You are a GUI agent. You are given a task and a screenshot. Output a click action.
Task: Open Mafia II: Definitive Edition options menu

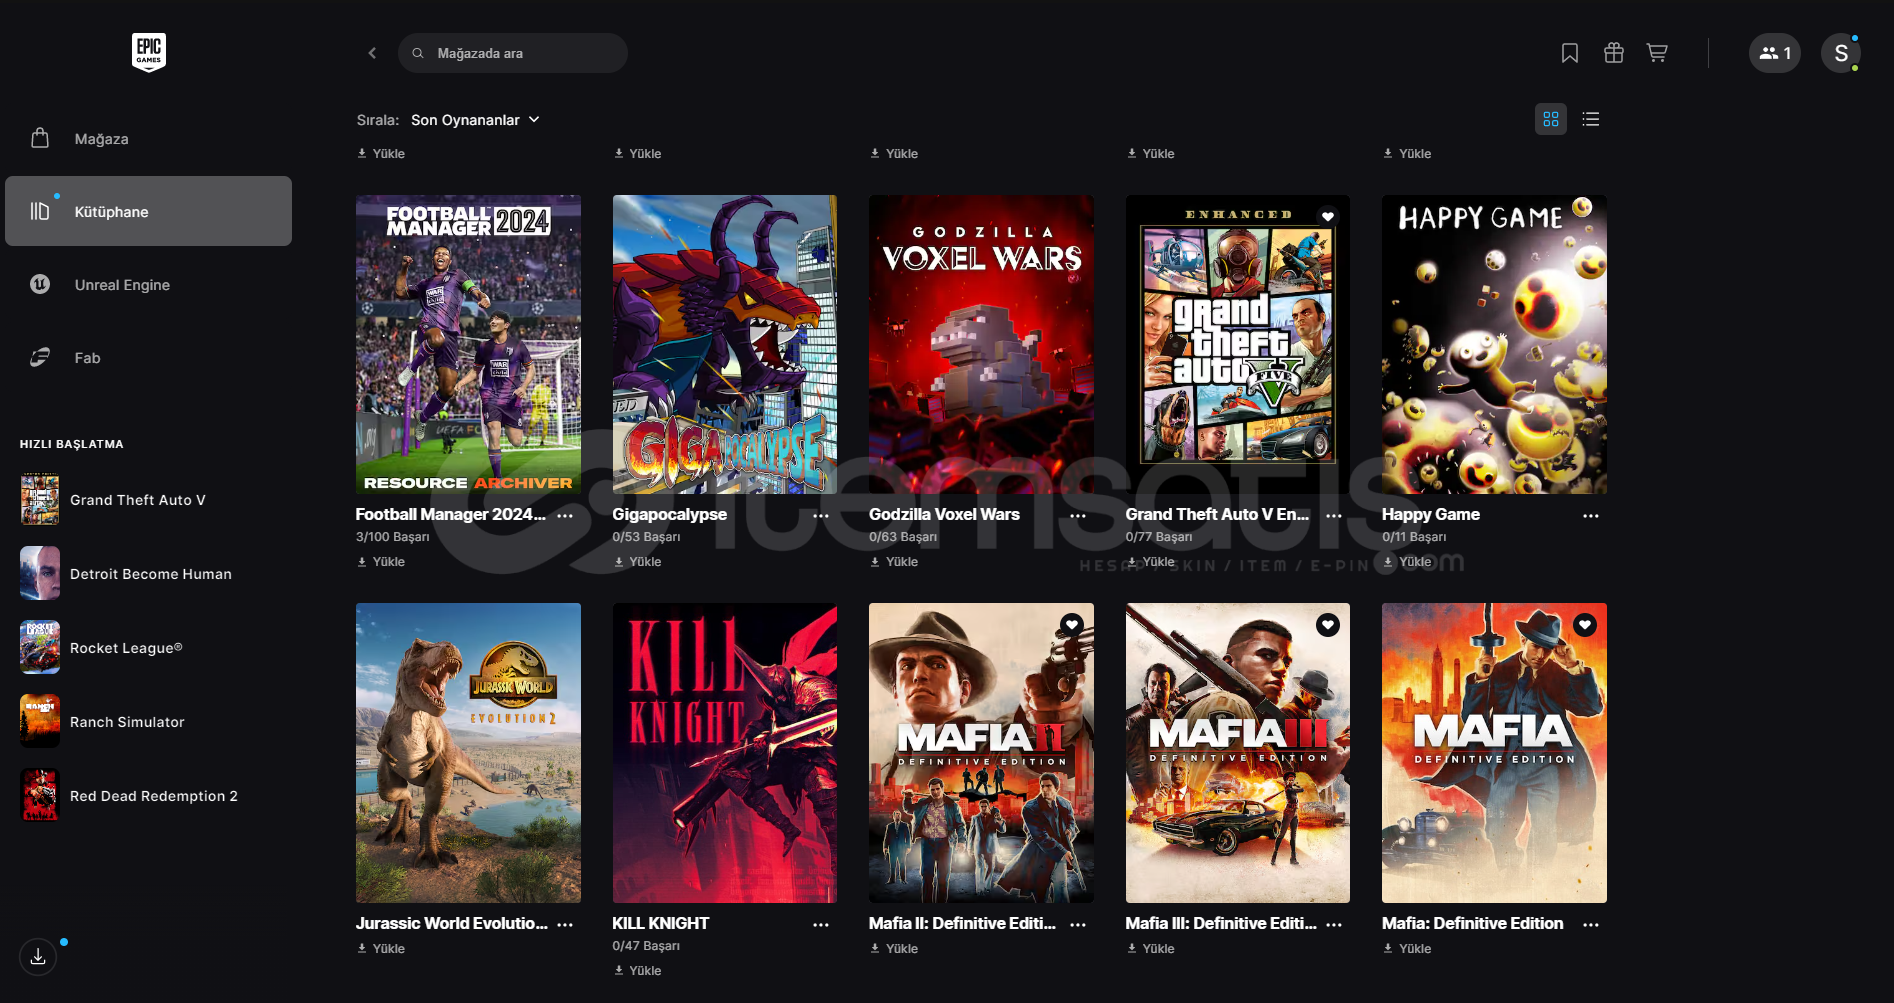tap(1078, 925)
